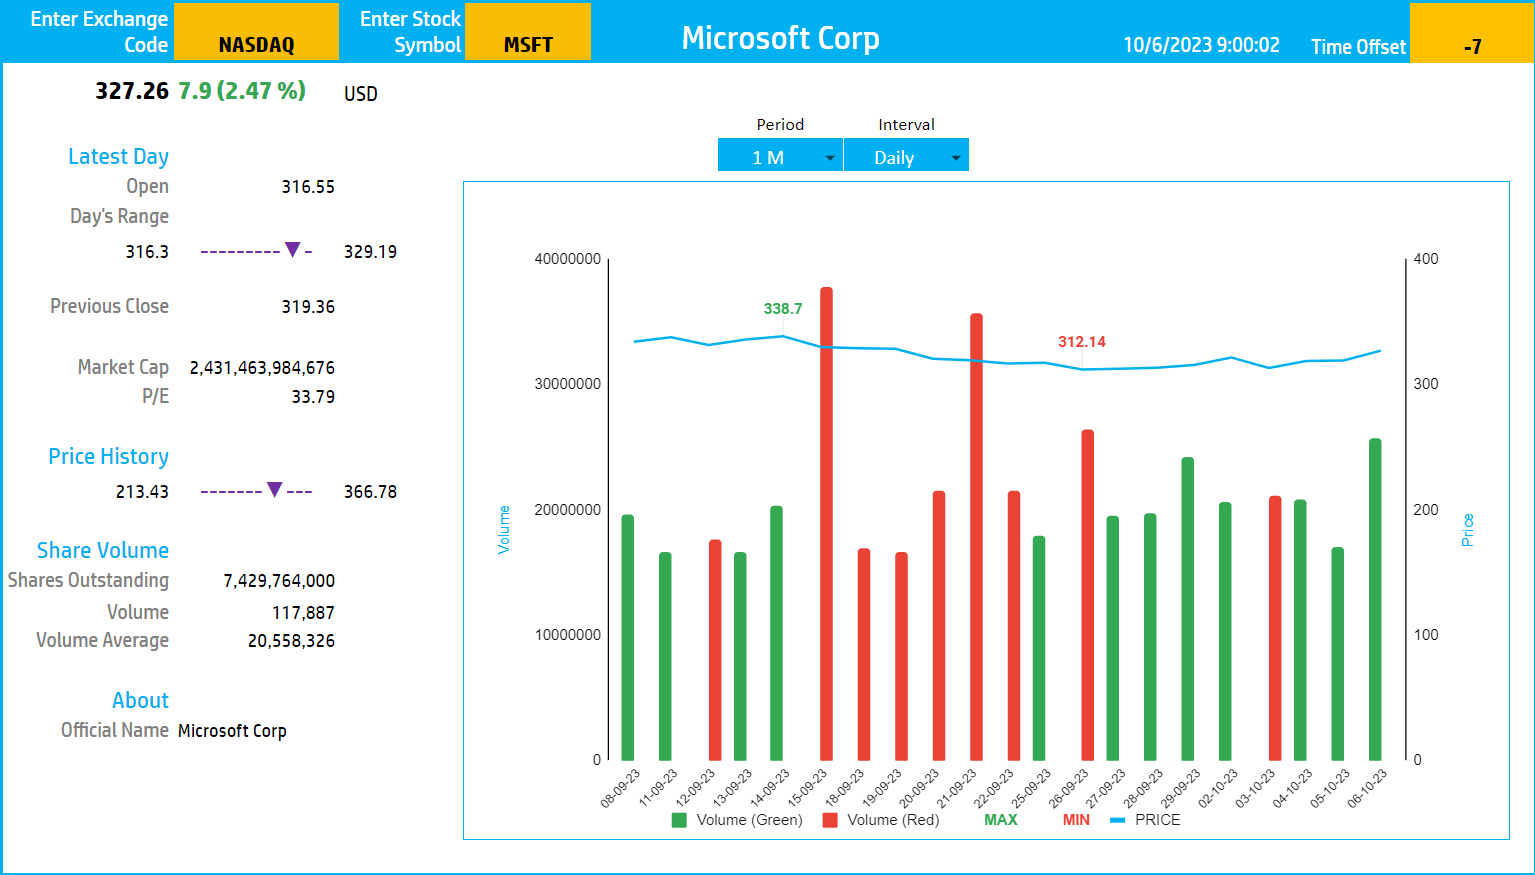Viewport: 1535px width, 875px height.
Task: Open the Period dropdown showing 1 M
Action: tap(780, 156)
